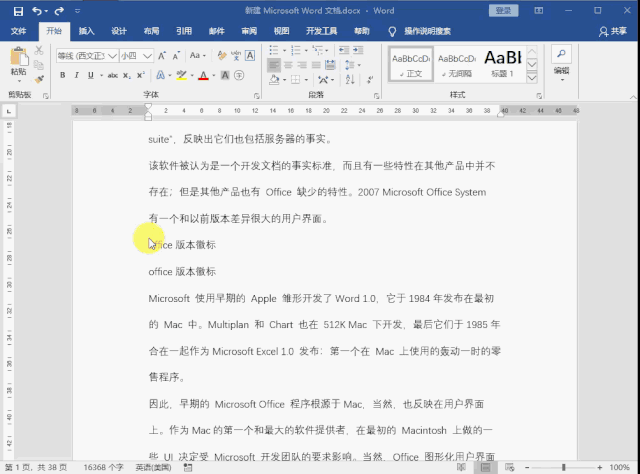Apply red font color
Image resolution: width=640 pixels, height=474 pixels.
click(203, 75)
